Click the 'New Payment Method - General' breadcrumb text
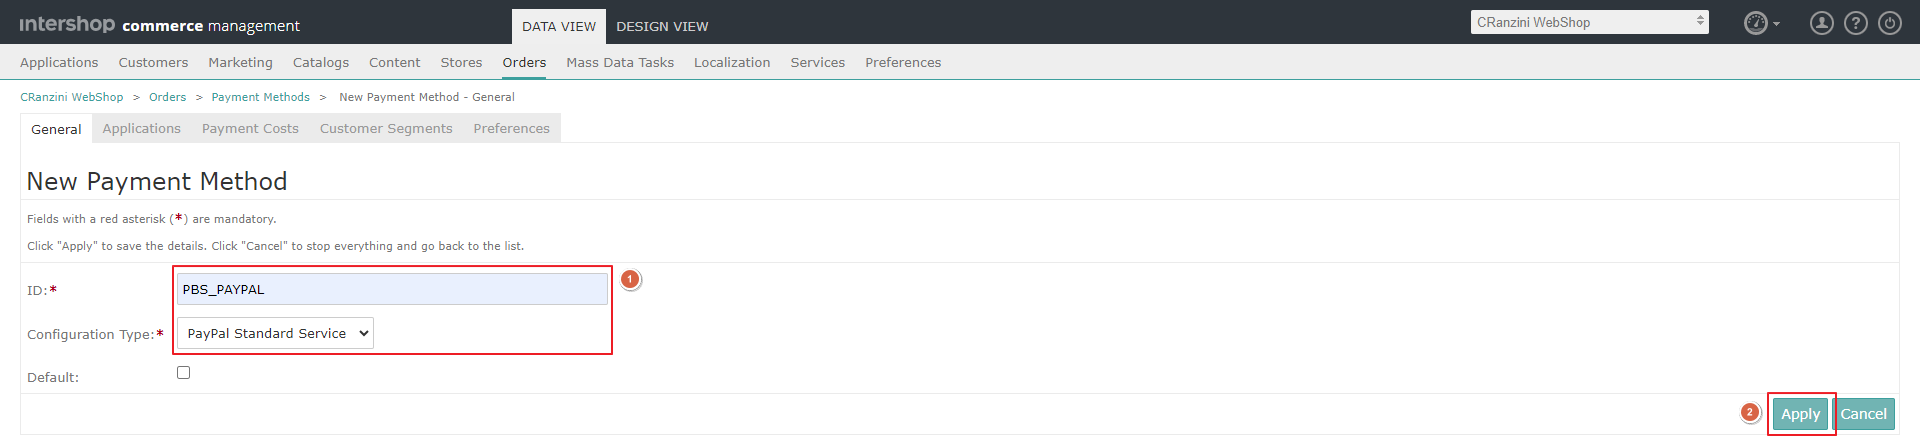This screenshot has width=1920, height=441. (427, 97)
